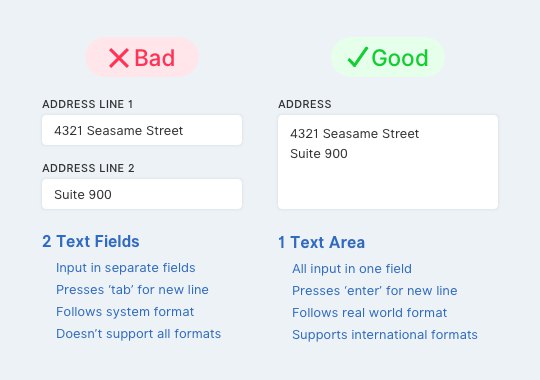
Task: Click "Presses 'enter' for new line" text
Action: tap(375, 291)
